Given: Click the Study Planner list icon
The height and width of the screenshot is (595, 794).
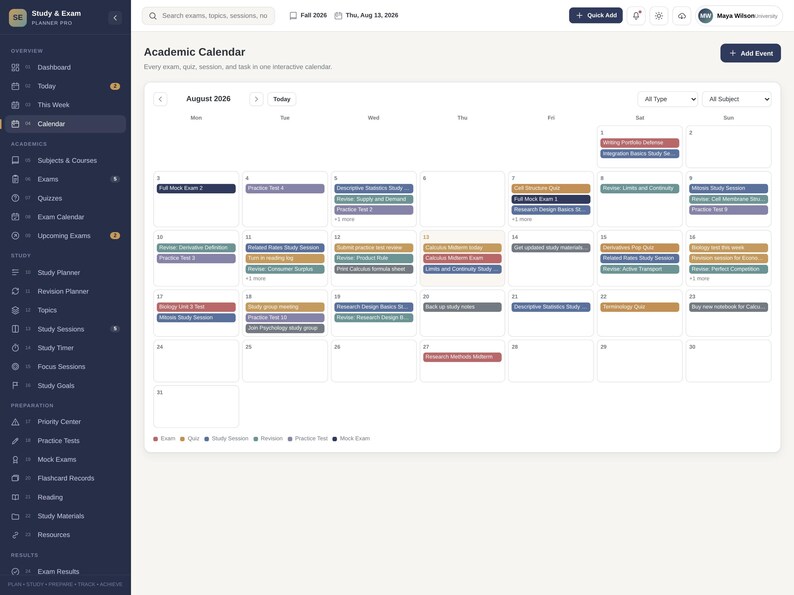Looking at the screenshot, I should click(15, 272).
